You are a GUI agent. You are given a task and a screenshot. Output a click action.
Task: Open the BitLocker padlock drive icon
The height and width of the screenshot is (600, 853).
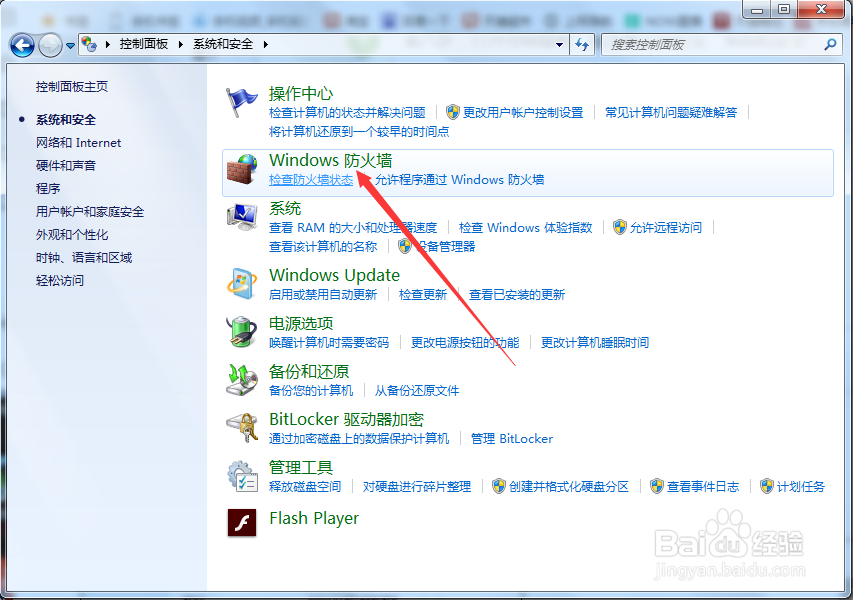pyautogui.click(x=242, y=428)
